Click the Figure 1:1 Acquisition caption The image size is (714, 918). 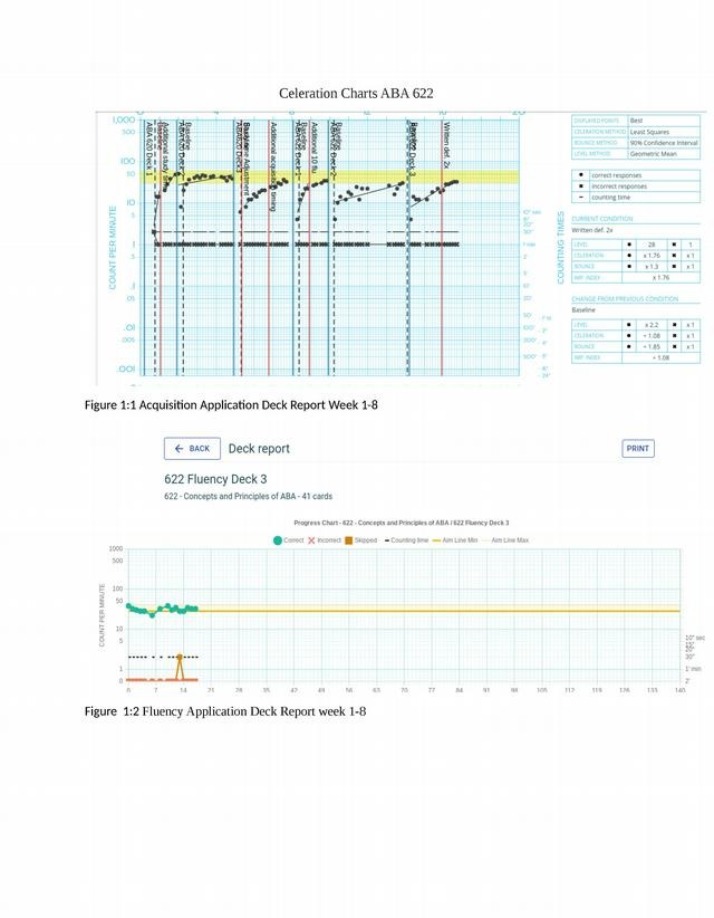(x=231, y=405)
